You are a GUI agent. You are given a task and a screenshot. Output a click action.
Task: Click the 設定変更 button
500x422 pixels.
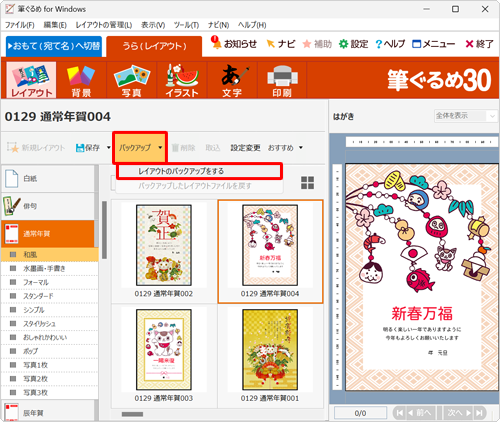point(245,148)
